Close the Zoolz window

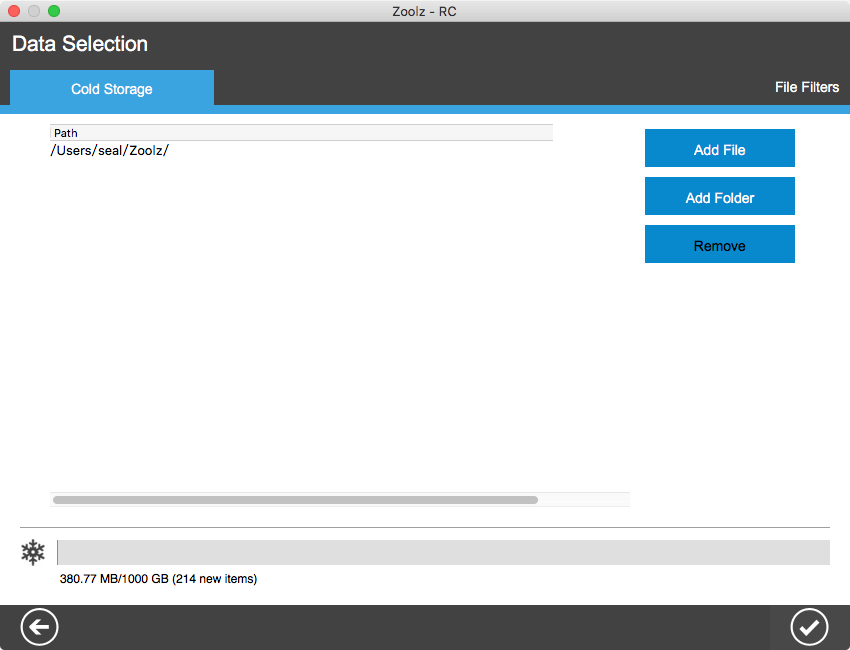pos(14,11)
